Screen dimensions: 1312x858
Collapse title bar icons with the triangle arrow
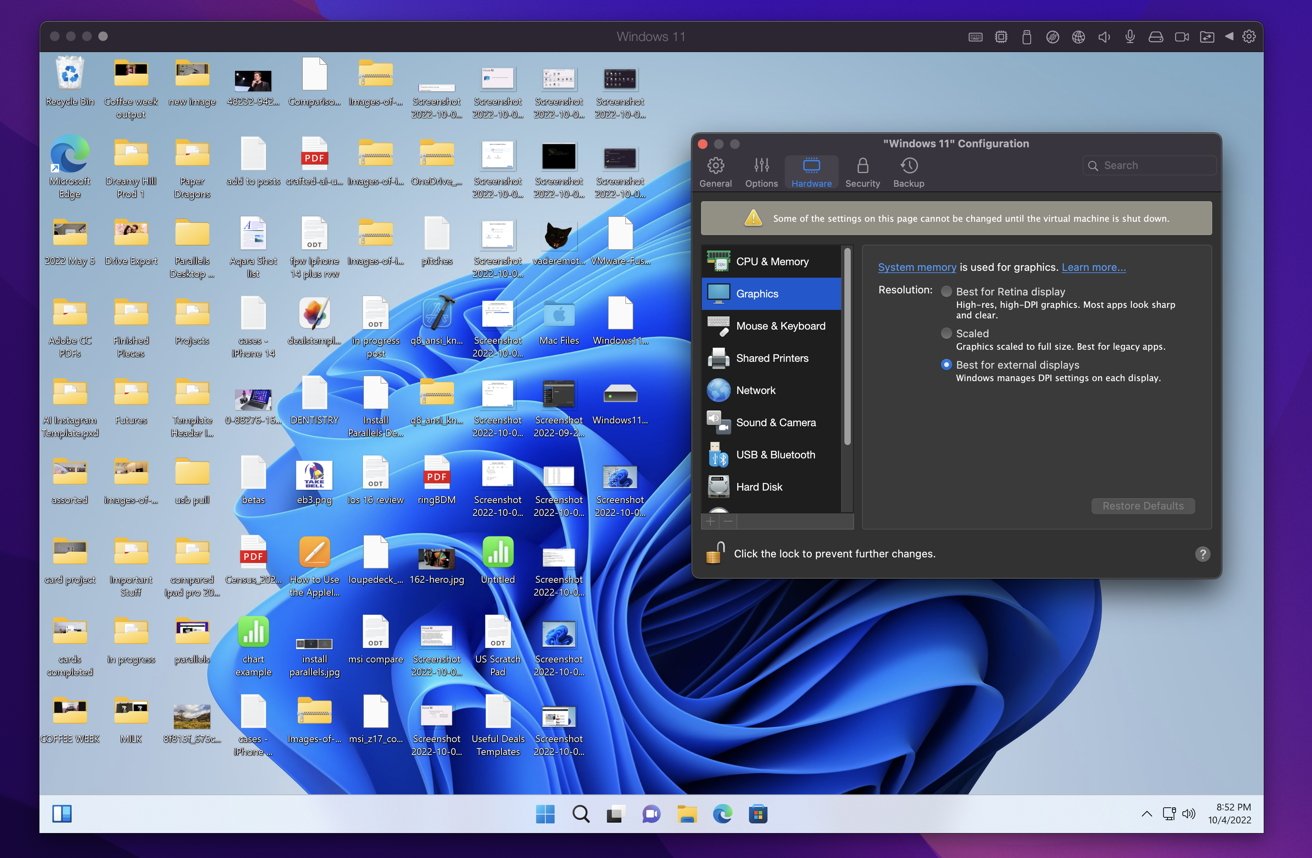1229,37
